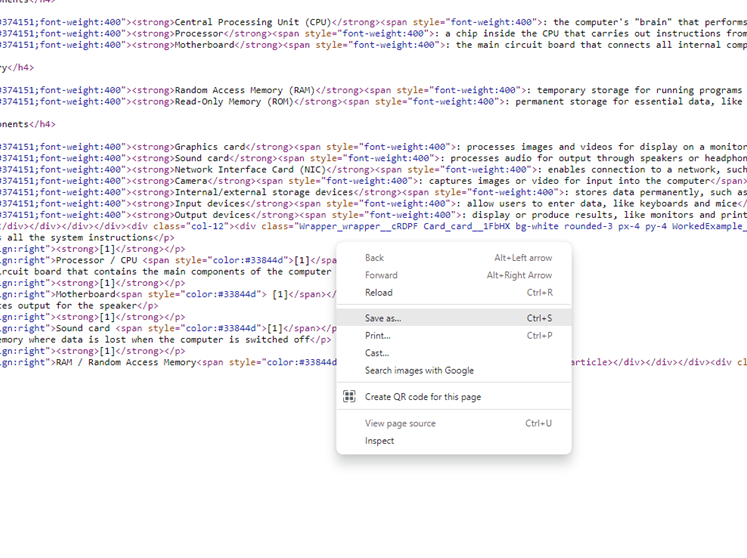Choose Create QR code for this page
This screenshot has width=747, height=558.
[422, 397]
